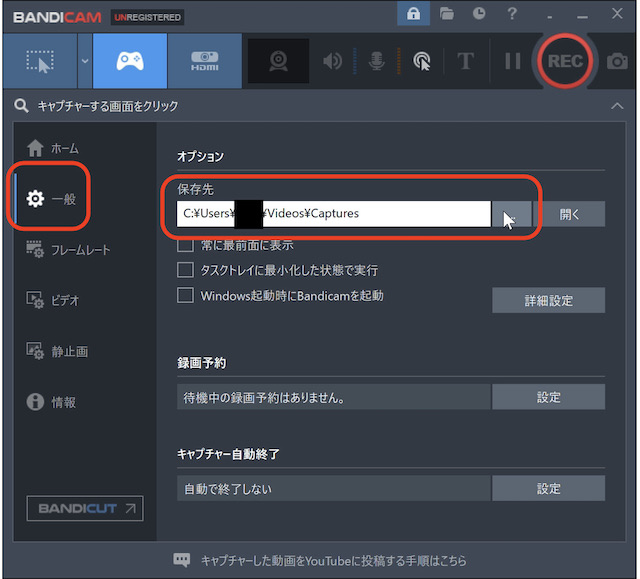640x579 pixels.
Task: Enable タスクトレイに最小化した状態で実行 checkbox
Action: tap(185, 270)
